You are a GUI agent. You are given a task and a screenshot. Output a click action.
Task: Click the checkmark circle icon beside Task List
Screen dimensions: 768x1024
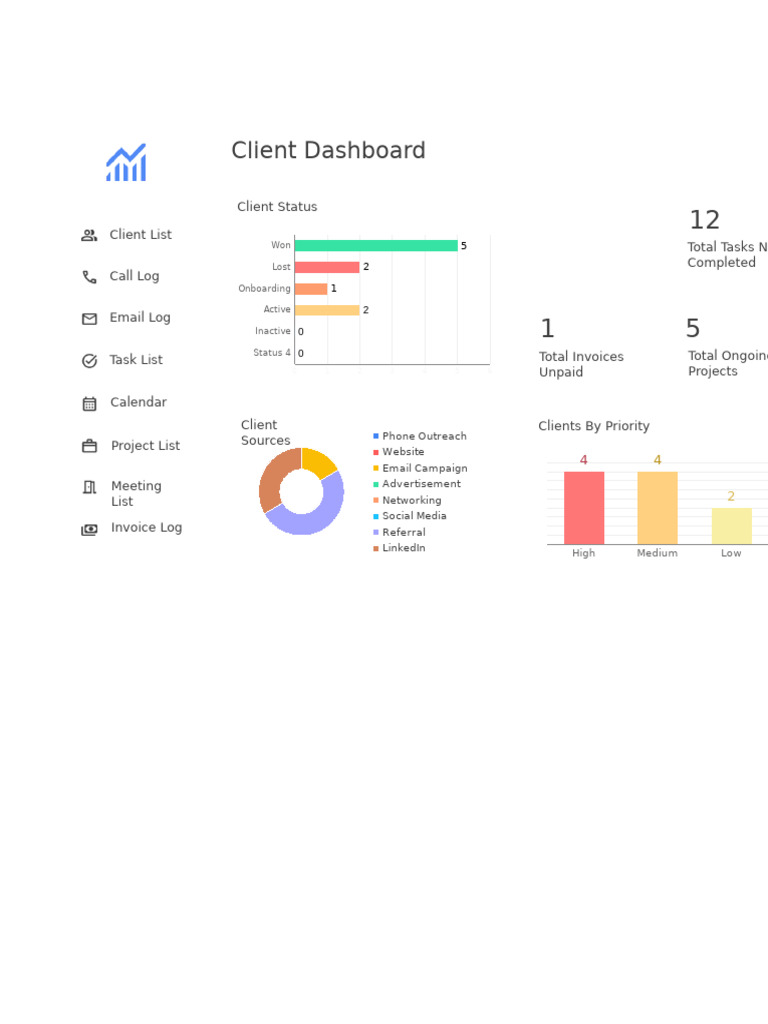point(89,360)
